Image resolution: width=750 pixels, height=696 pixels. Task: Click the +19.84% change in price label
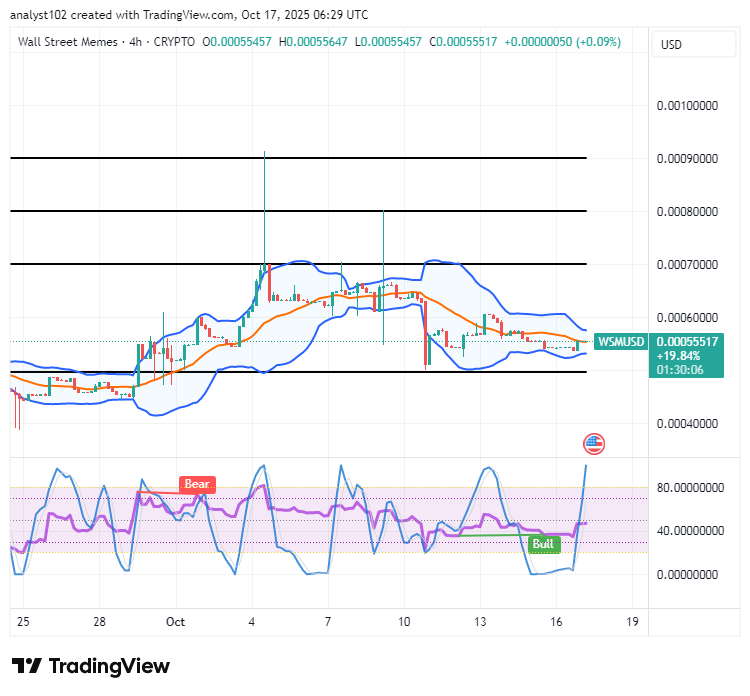tap(678, 356)
